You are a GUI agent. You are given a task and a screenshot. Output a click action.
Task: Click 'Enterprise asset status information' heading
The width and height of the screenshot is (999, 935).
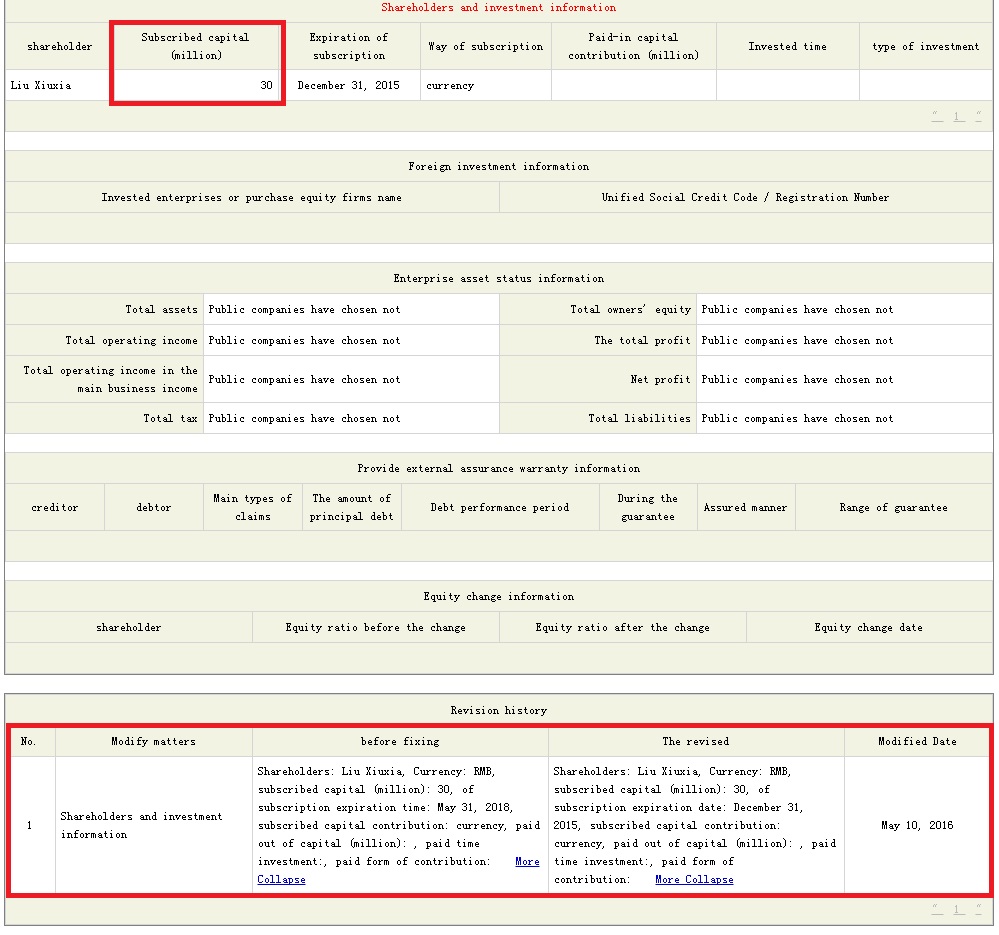pos(498,278)
